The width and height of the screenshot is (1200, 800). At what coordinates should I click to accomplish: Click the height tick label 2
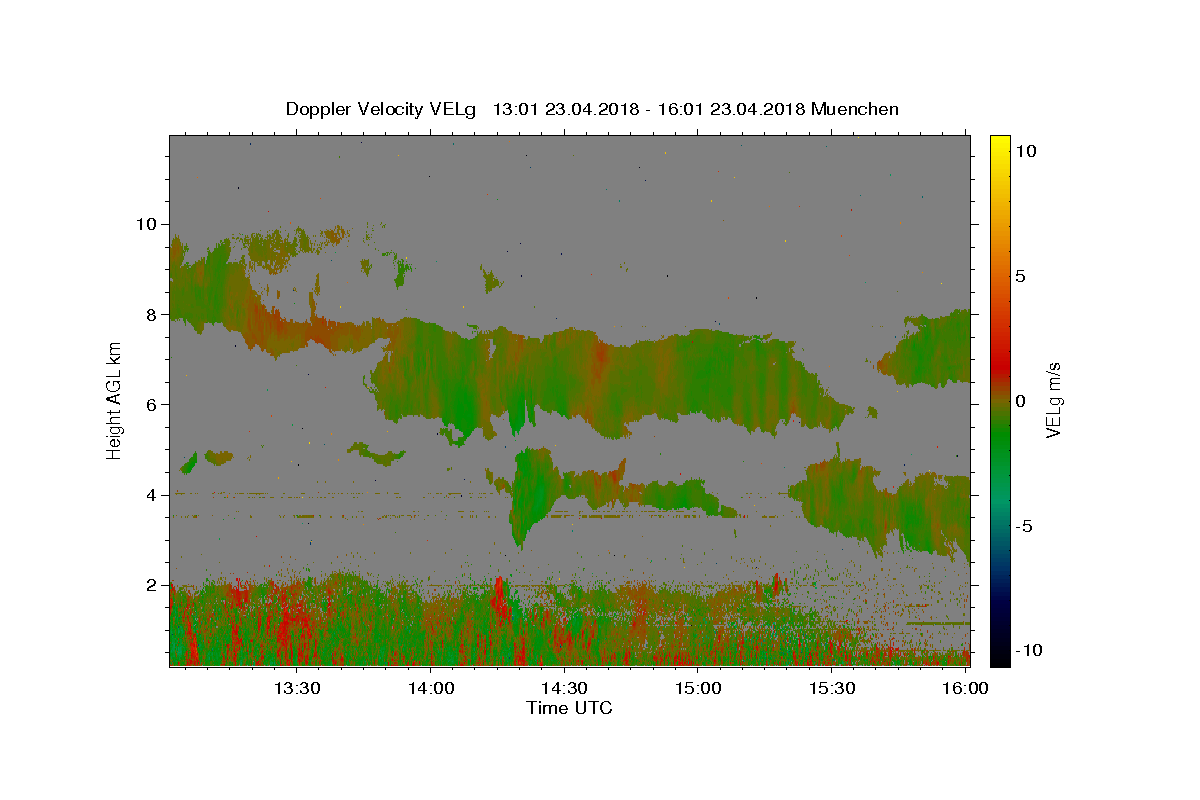tap(152, 585)
